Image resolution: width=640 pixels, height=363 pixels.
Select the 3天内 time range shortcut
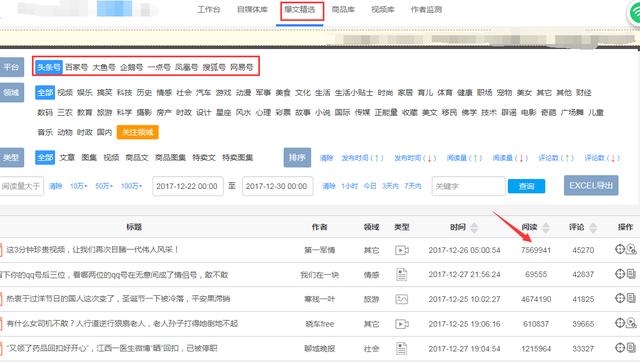[390, 186]
